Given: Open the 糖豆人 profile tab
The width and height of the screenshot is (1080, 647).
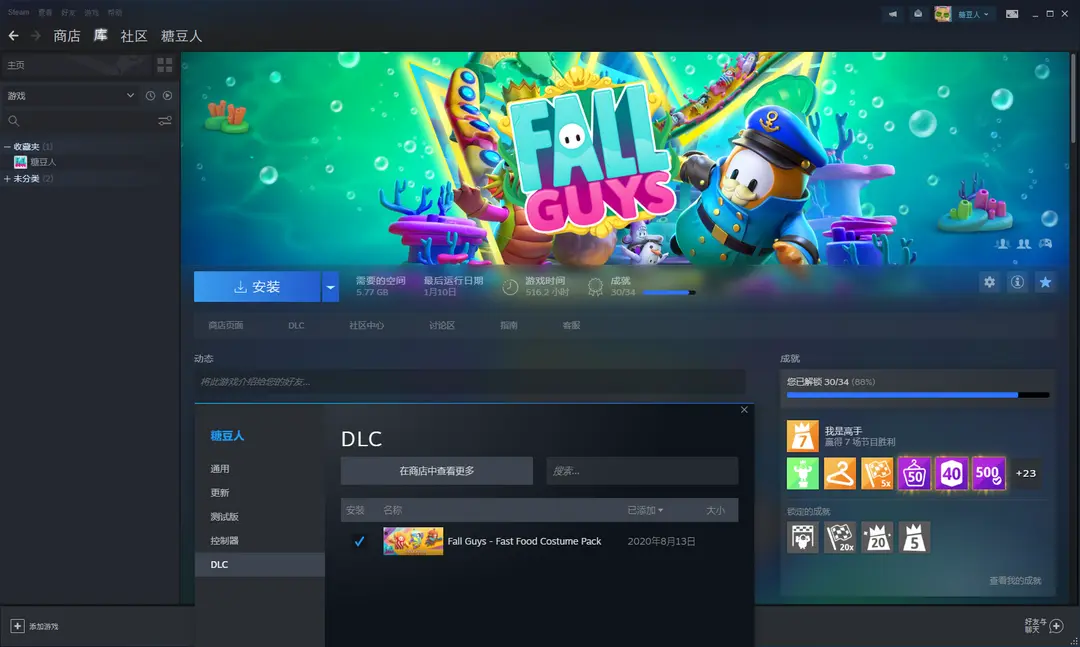Looking at the screenshot, I should pyautogui.click(x=181, y=36).
